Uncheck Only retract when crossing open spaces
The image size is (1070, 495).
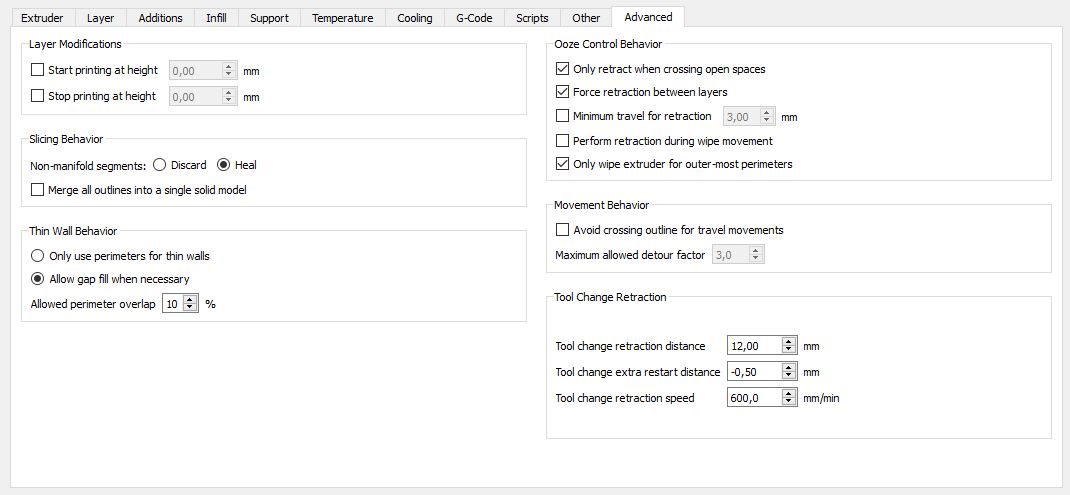click(562, 69)
